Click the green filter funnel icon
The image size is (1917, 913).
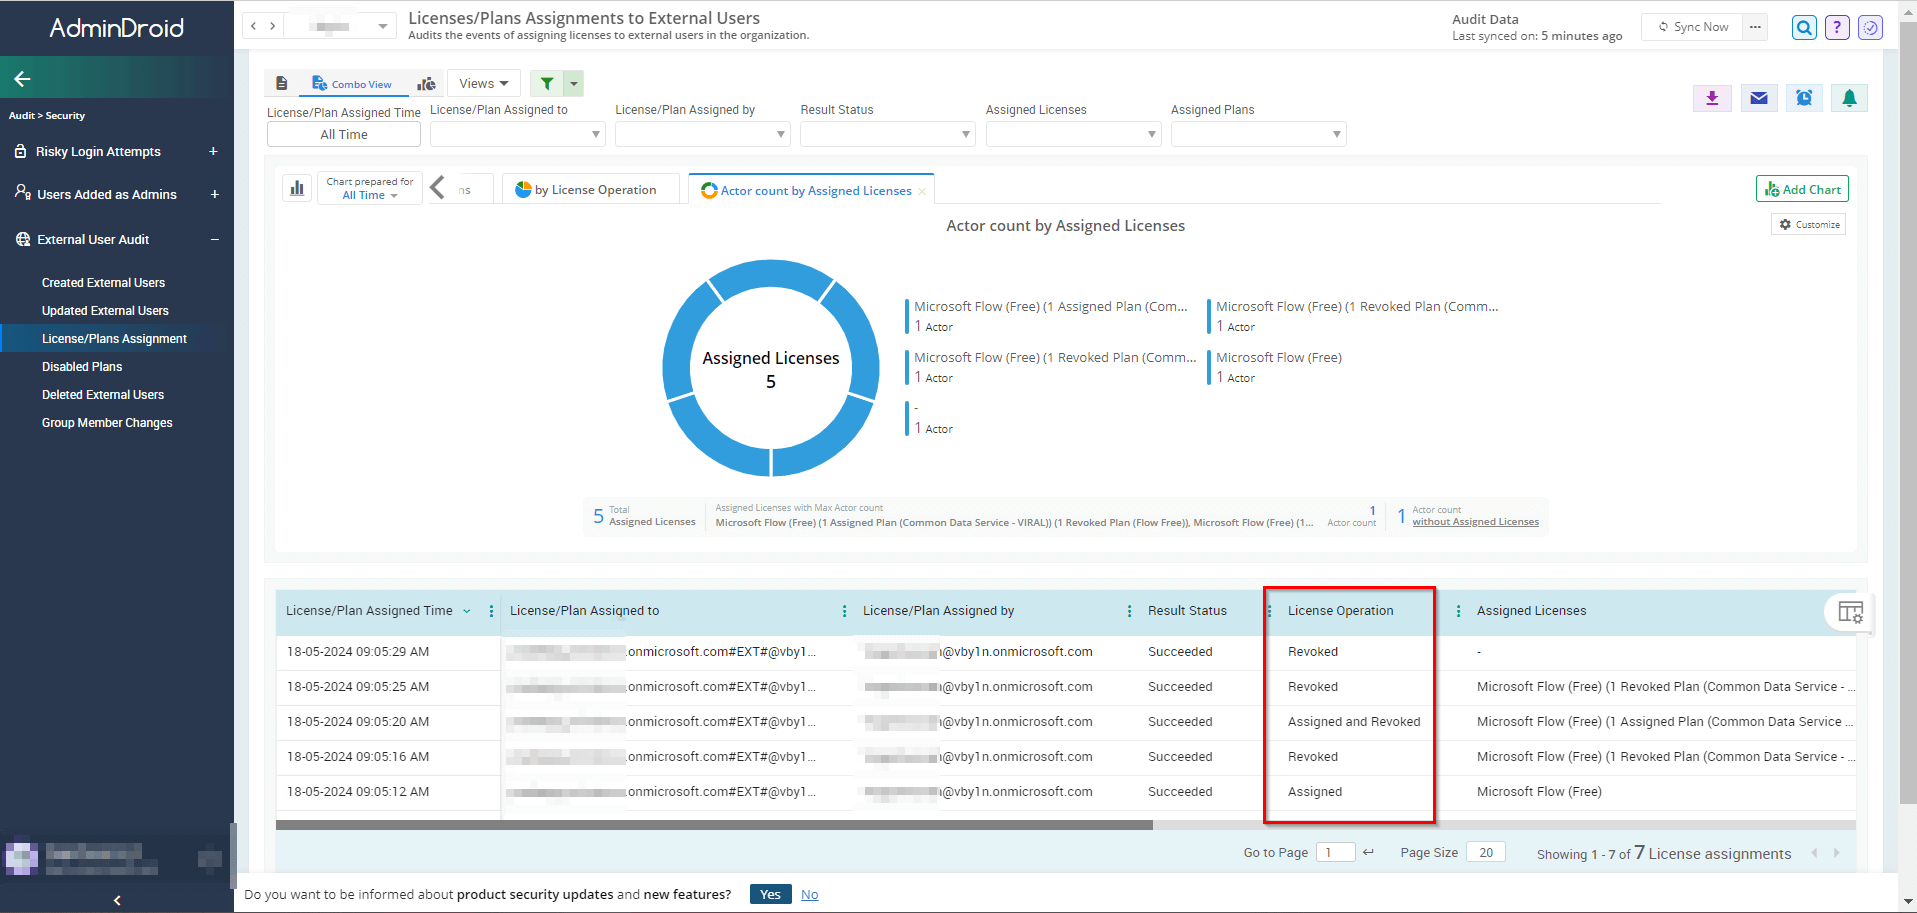pyautogui.click(x=547, y=84)
